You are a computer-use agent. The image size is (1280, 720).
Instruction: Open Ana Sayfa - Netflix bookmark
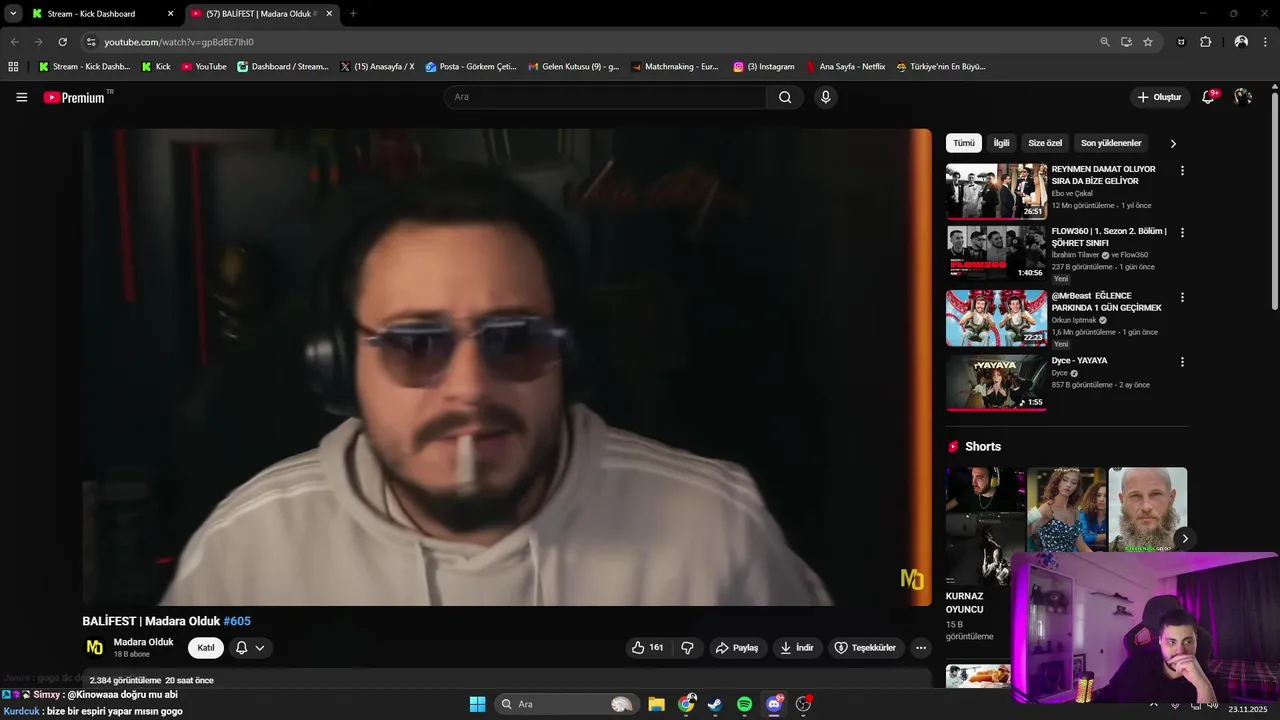846,67
